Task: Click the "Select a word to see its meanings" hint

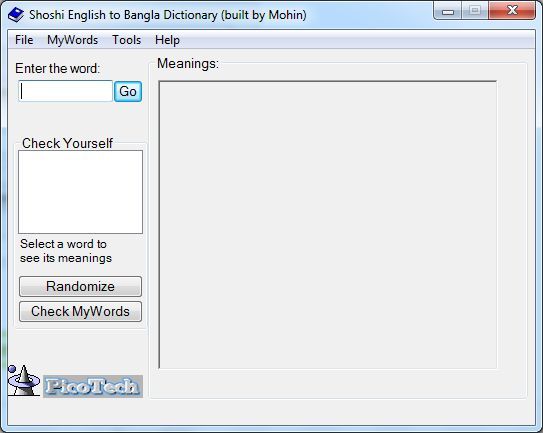Action: [x=66, y=251]
